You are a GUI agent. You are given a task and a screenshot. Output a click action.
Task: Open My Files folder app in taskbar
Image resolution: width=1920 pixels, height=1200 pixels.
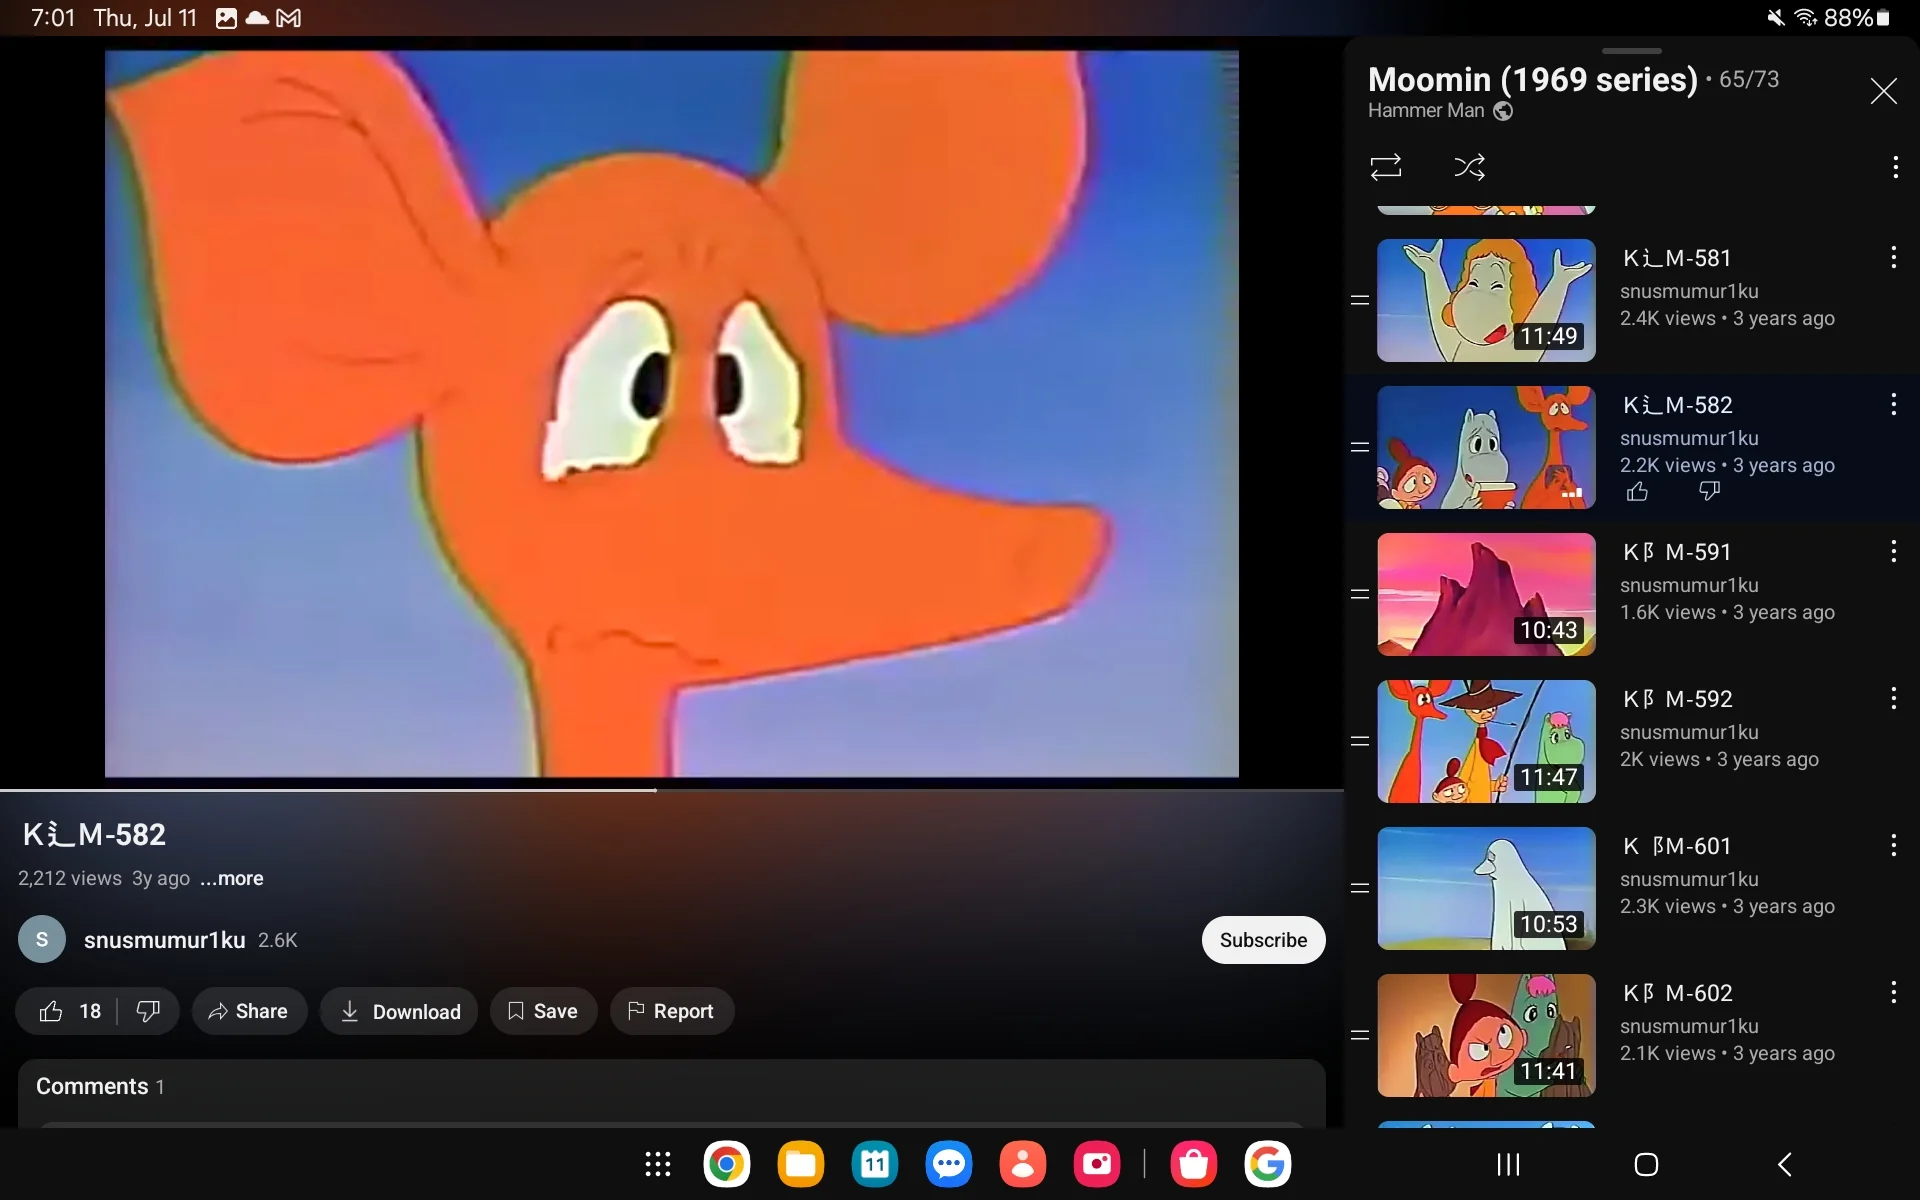point(801,1164)
